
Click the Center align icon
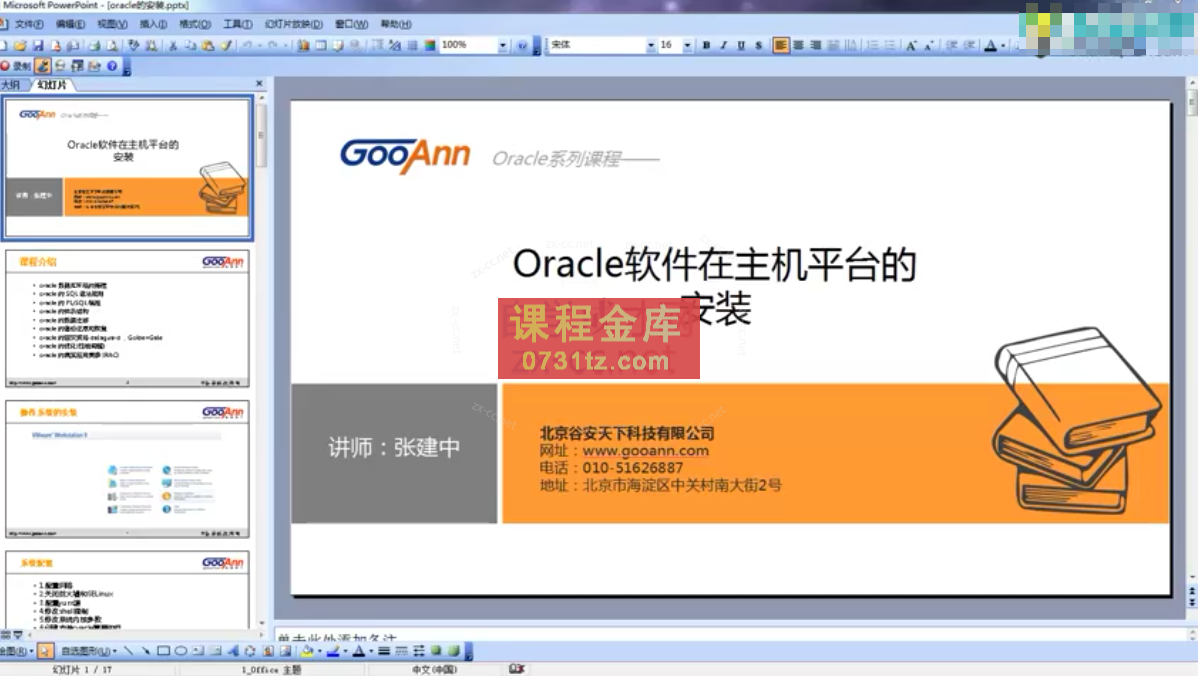click(x=798, y=46)
